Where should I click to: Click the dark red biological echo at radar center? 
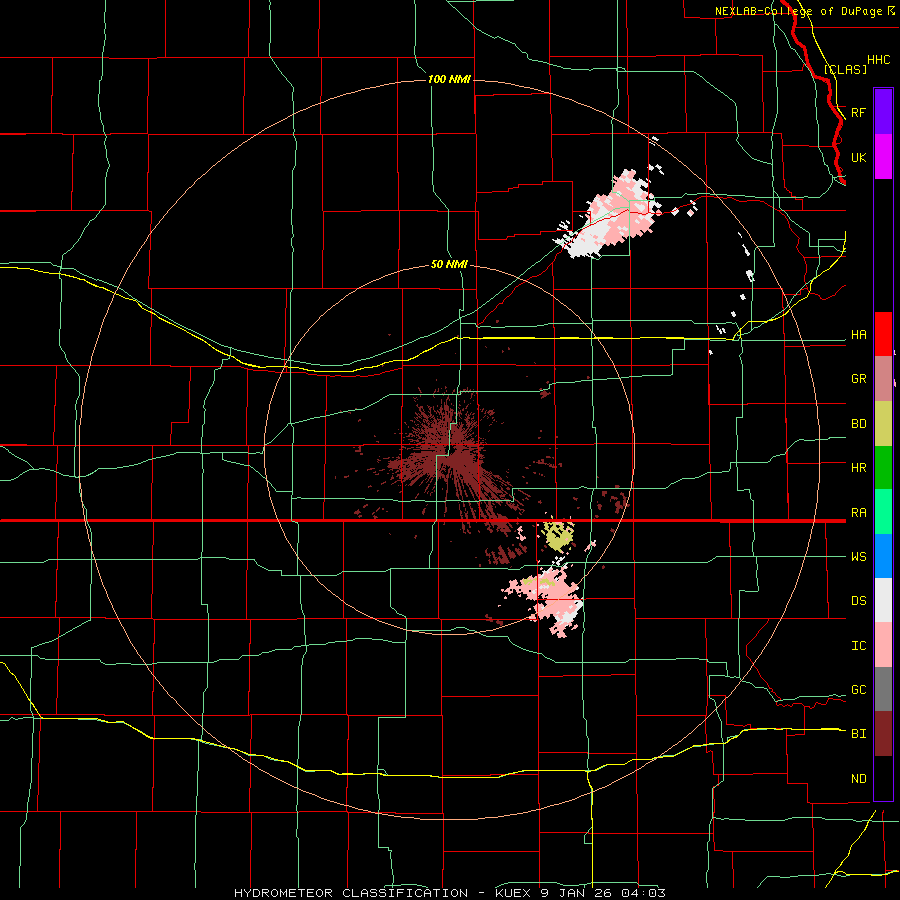click(451, 451)
